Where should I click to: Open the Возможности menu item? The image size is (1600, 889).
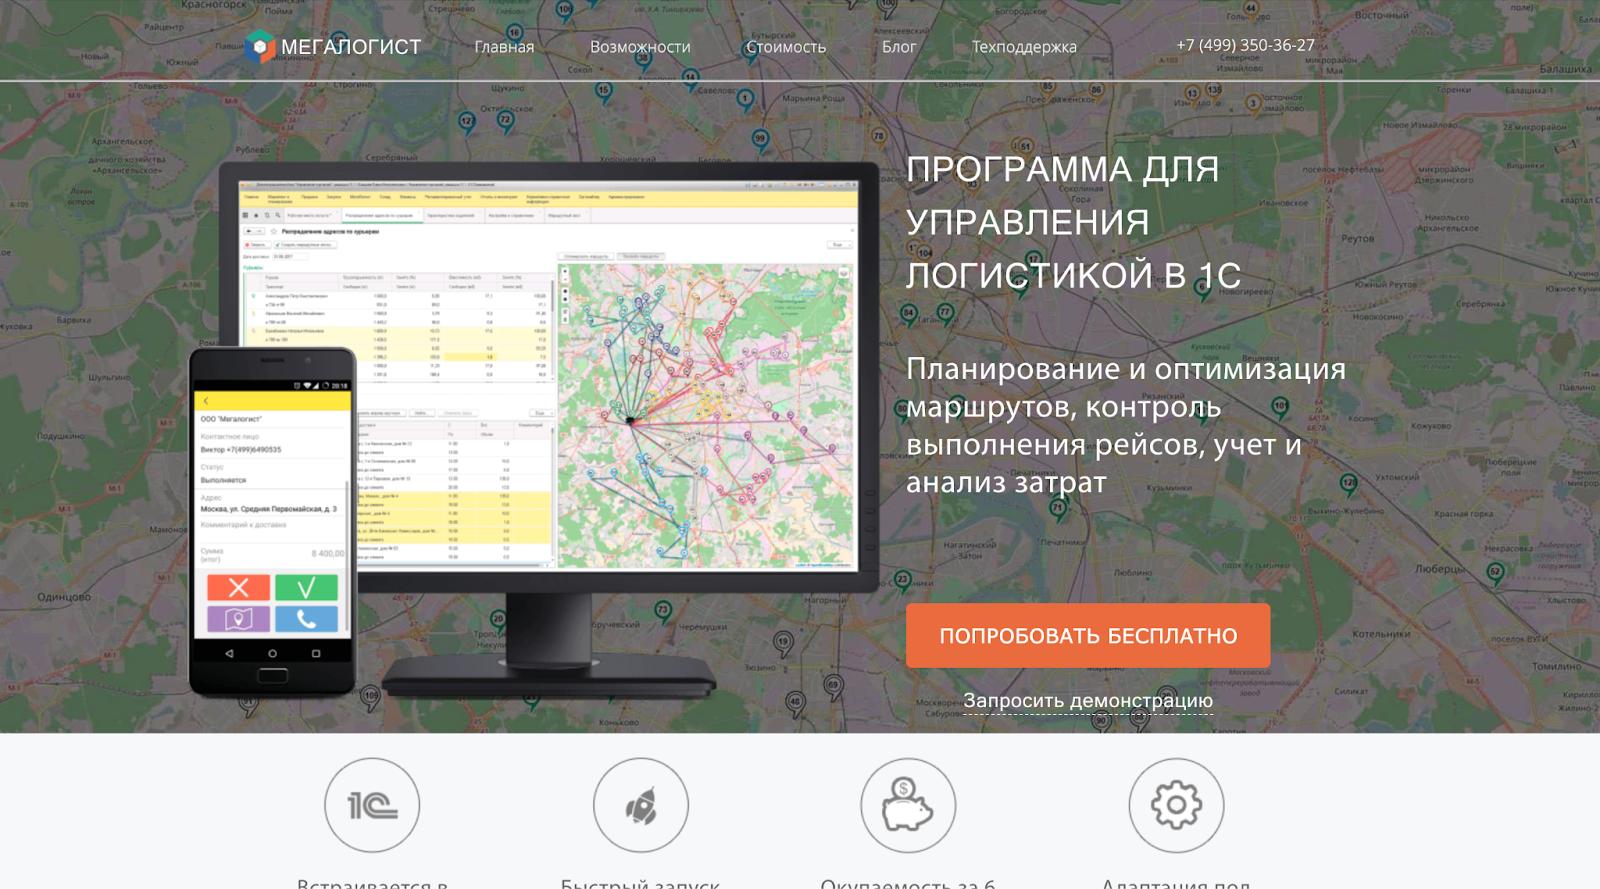click(x=640, y=47)
